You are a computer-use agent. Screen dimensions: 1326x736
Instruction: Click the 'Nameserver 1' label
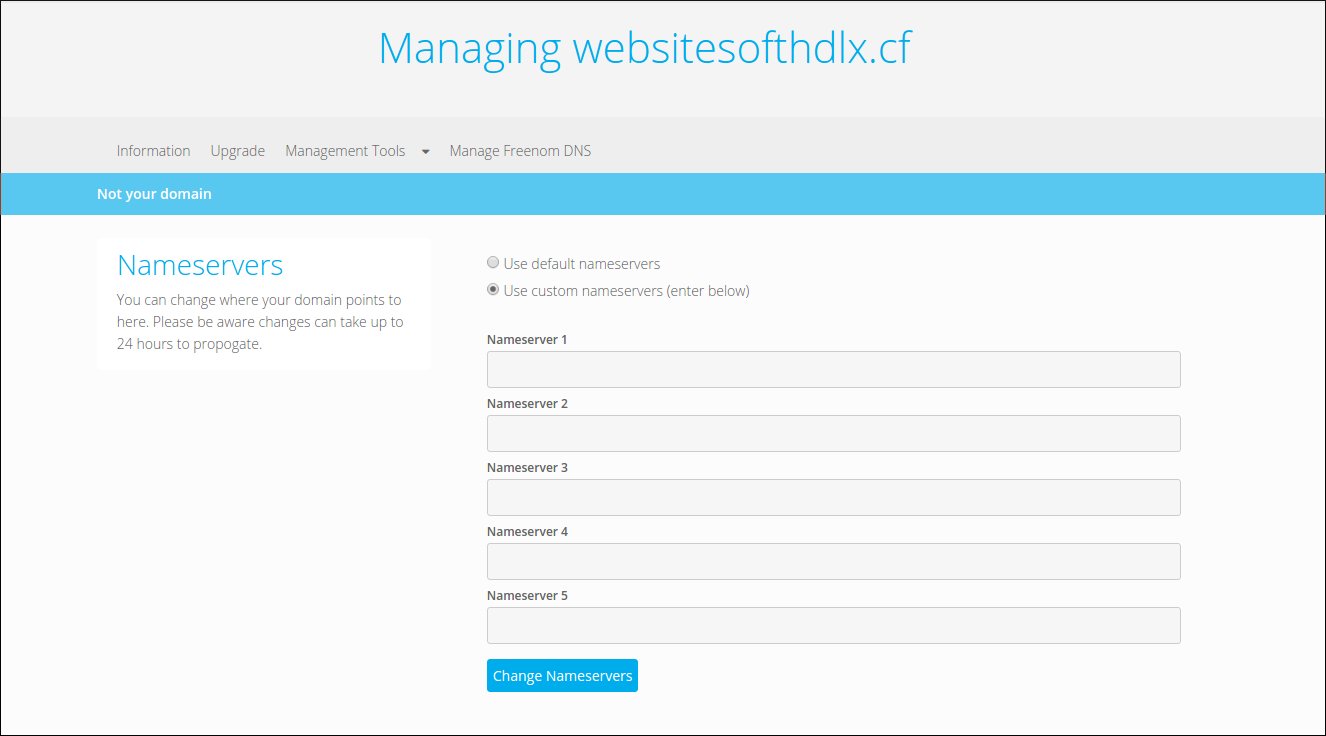pyautogui.click(x=527, y=340)
